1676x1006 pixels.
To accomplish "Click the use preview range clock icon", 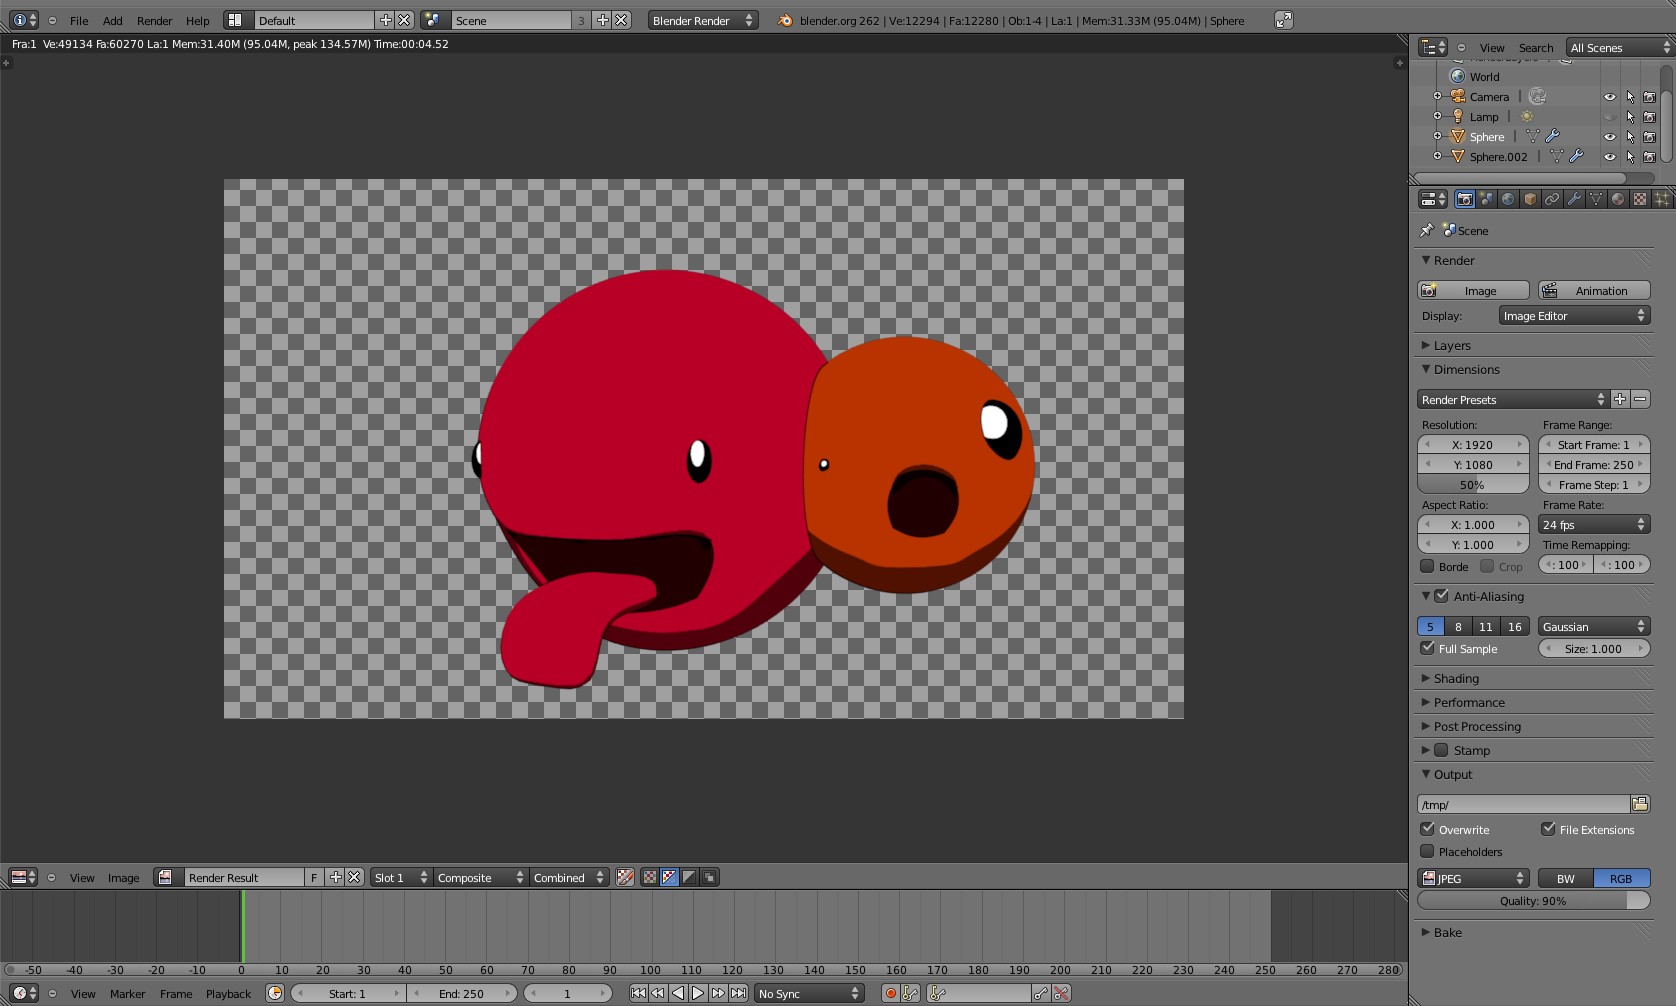I will [x=275, y=993].
